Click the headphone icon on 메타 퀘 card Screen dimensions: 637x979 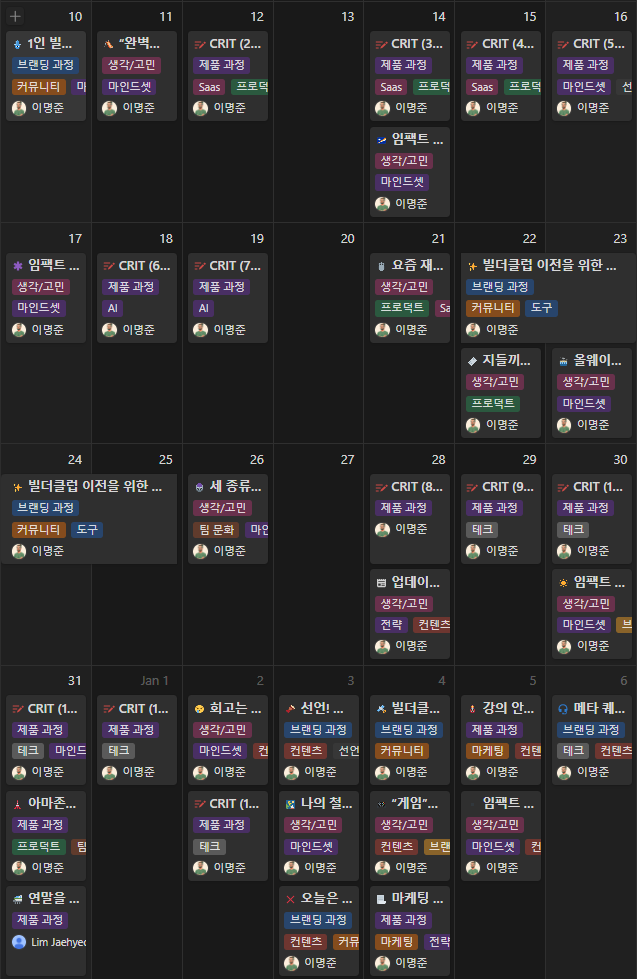(x=563, y=708)
